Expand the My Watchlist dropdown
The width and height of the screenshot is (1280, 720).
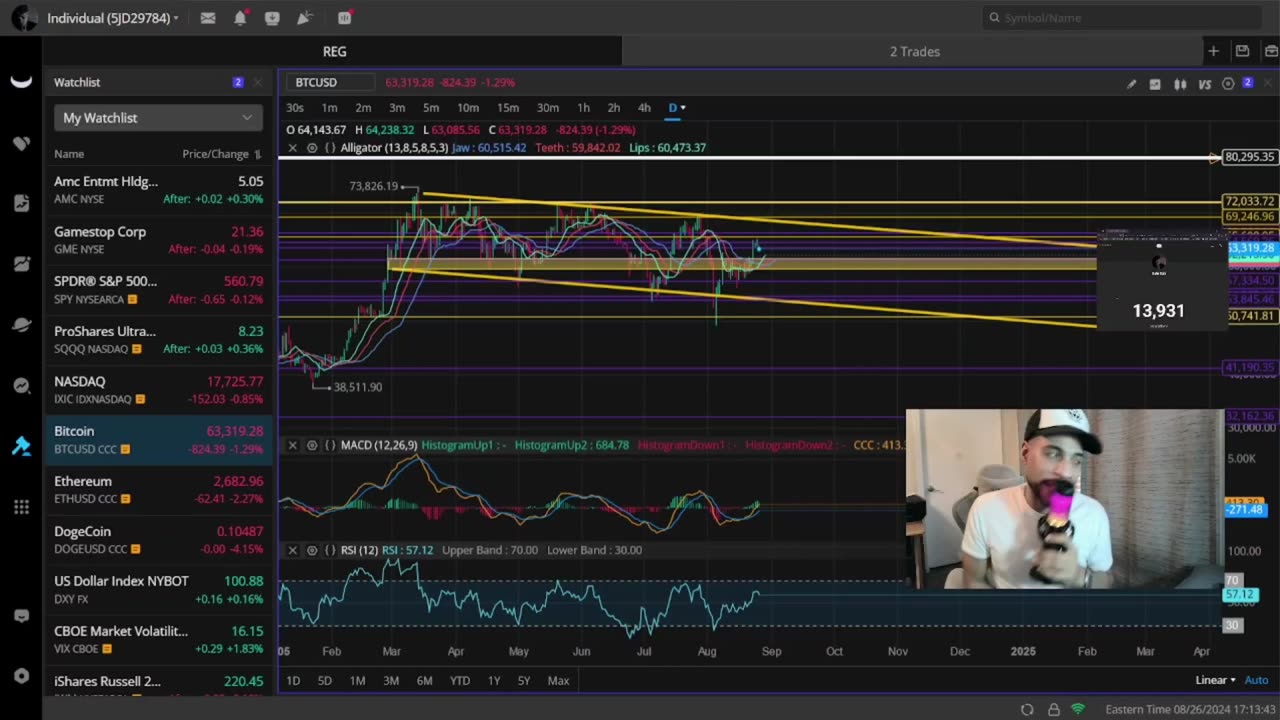pyautogui.click(x=158, y=118)
